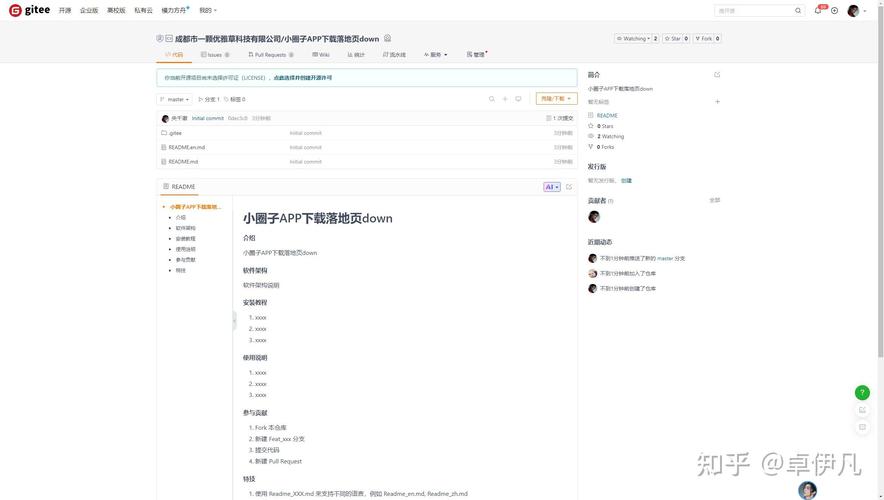884x500 pixels.
Task: Click the plus circle create icon in header
Action: point(834,10)
